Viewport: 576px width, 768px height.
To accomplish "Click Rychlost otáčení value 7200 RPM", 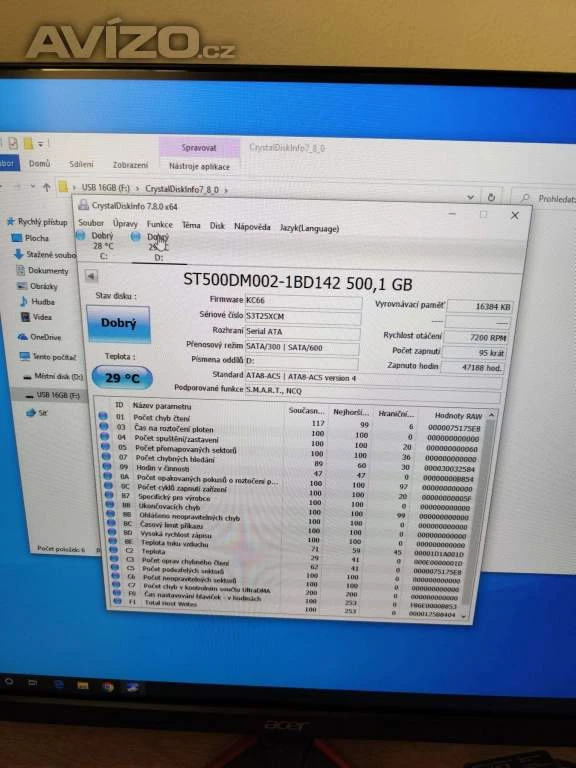I will 476,337.
